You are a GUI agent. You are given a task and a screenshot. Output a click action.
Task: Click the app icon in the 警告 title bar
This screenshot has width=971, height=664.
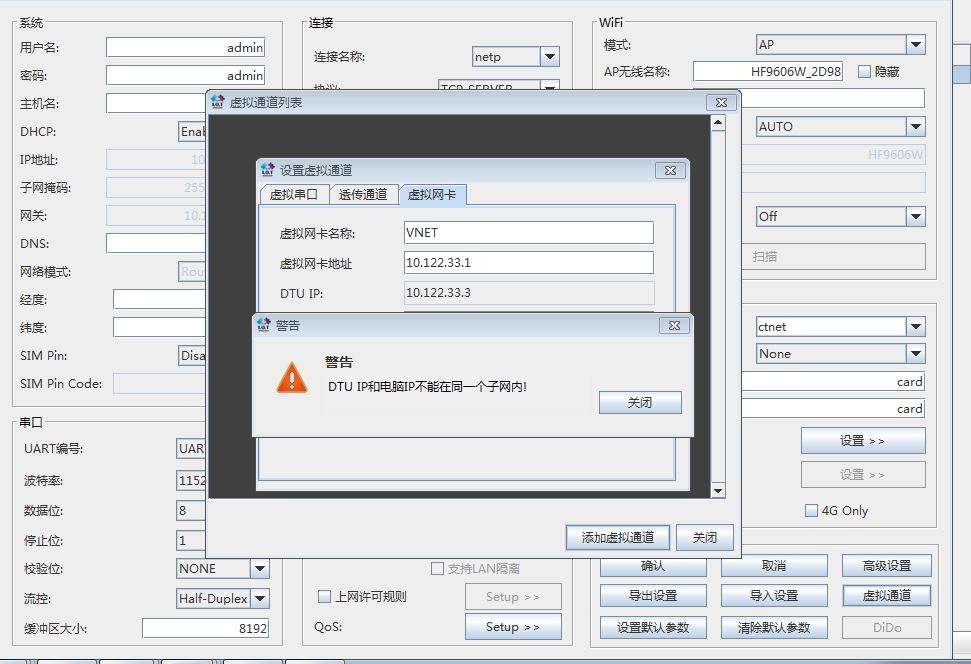264,325
